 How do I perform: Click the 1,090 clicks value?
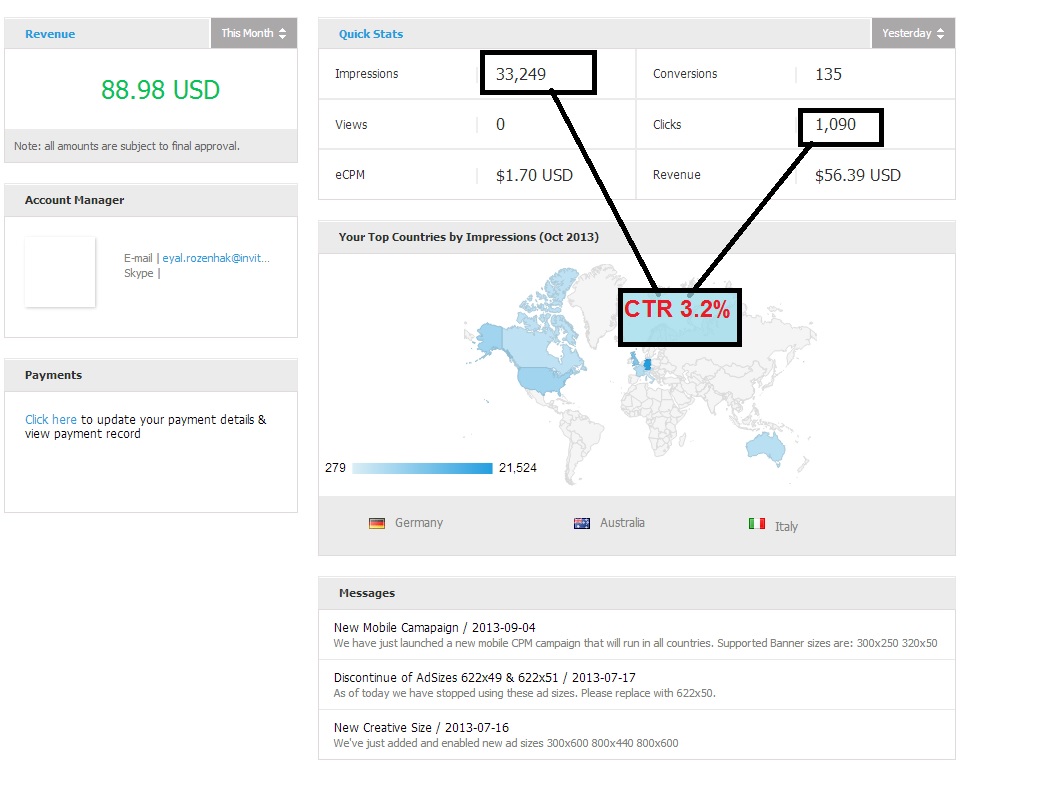tap(835, 125)
